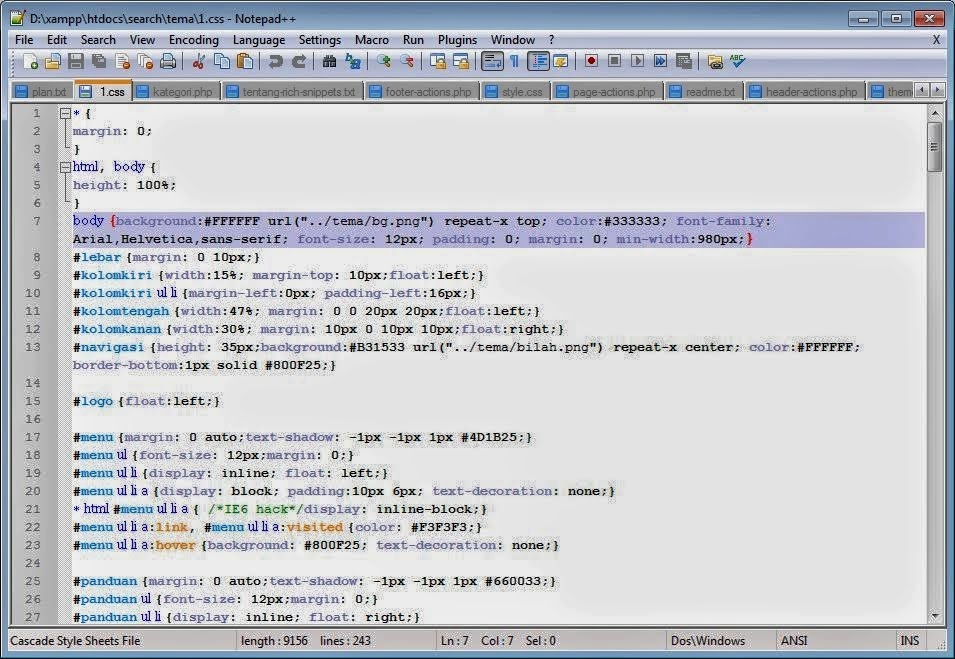The width and height of the screenshot is (955, 659).
Task: Create a new document with the New icon
Action: pos(30,61)
